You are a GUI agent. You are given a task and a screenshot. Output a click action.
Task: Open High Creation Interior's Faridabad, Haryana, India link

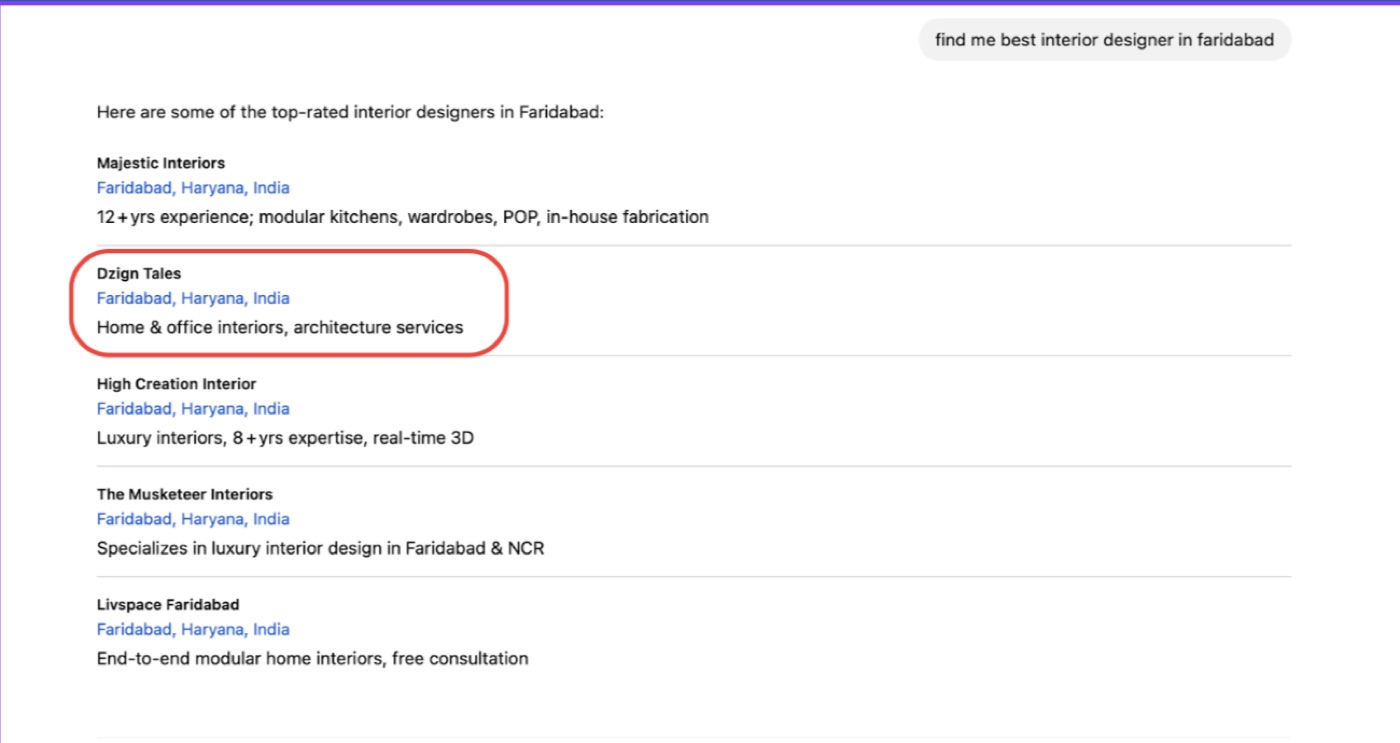[x=193, y=409]
